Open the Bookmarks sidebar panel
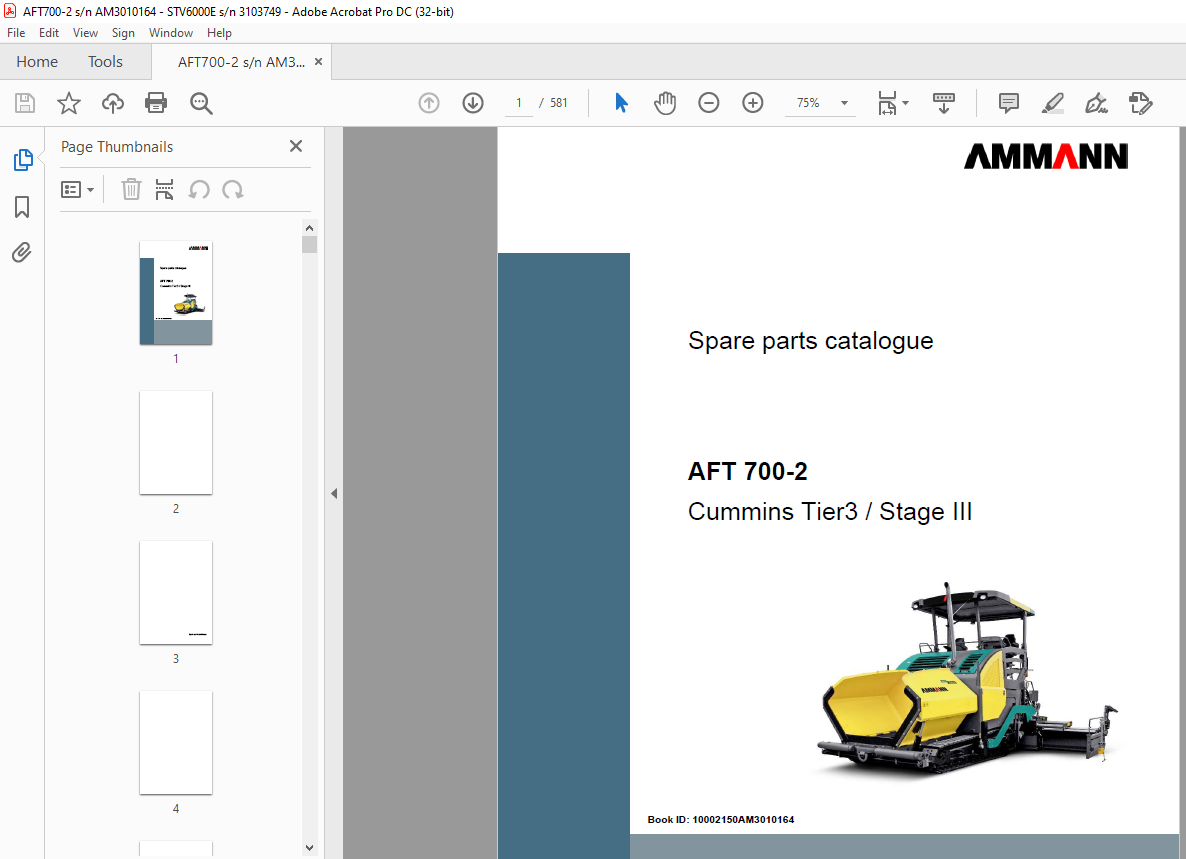Screen dimensions: 1186x859 [x=22, y=206]
